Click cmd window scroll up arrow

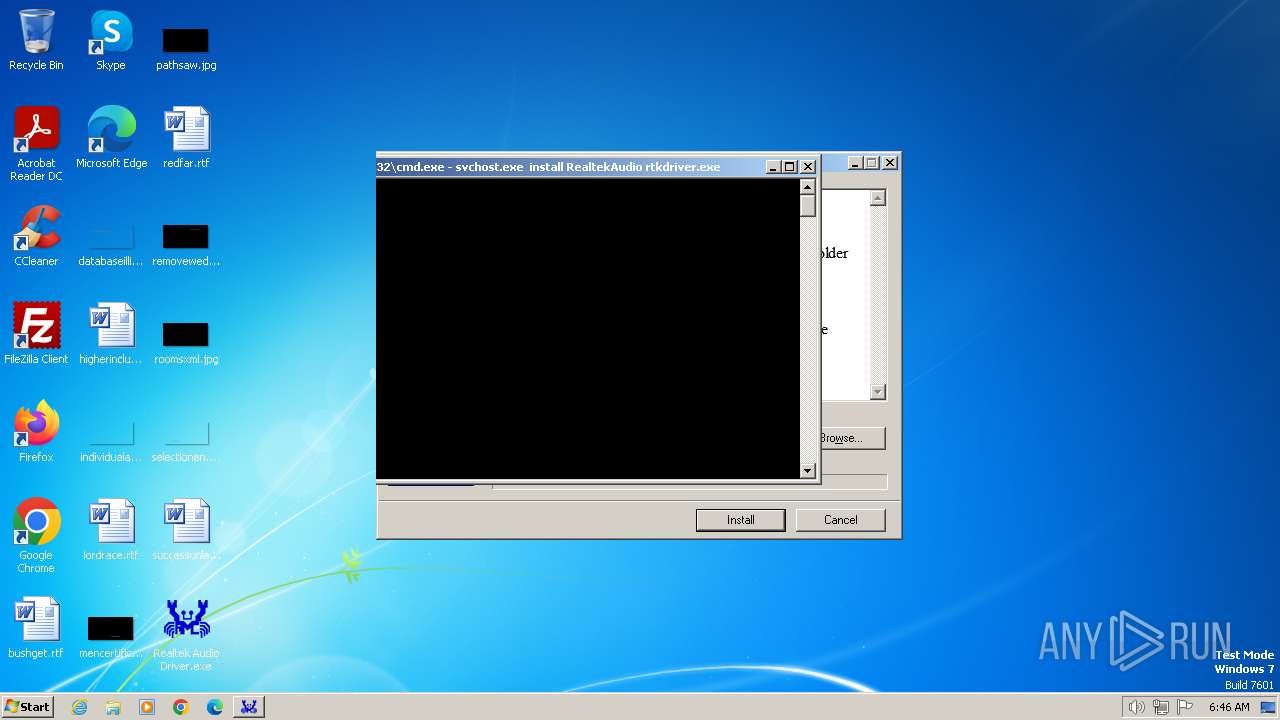point(808,187)
